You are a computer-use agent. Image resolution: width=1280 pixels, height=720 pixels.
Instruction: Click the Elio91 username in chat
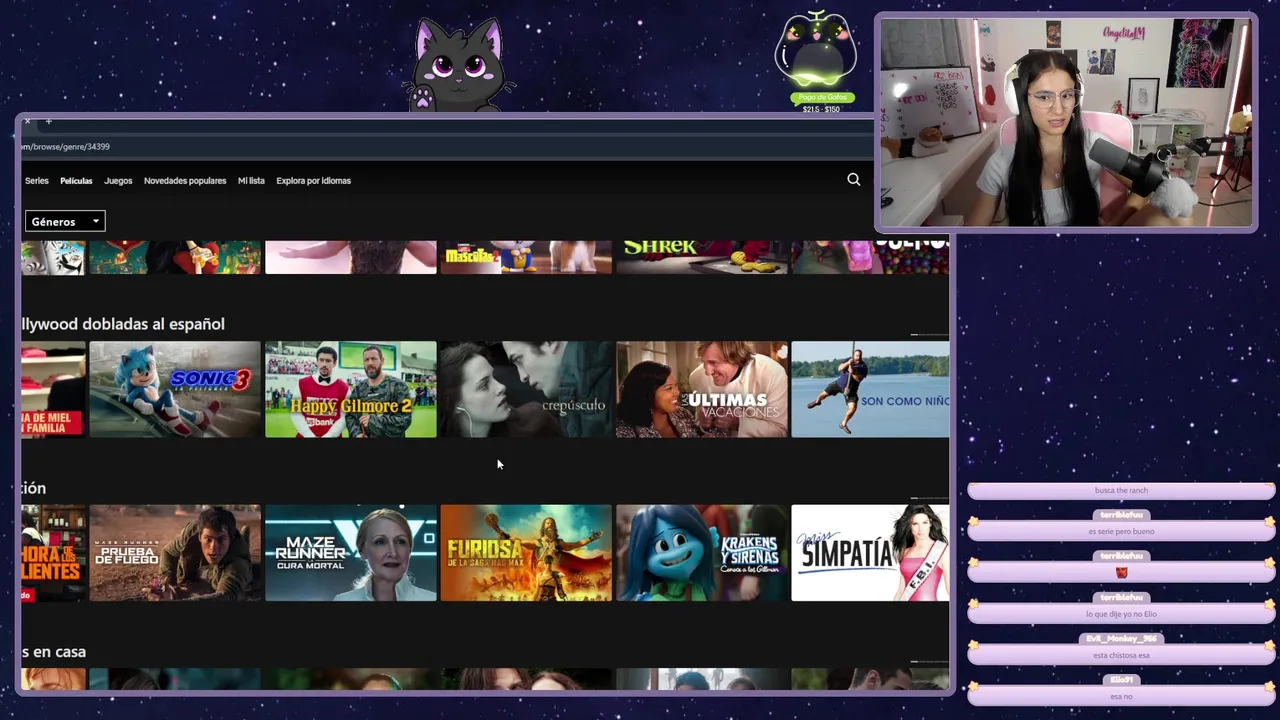pyautogui.click(x=1121, y=680)
